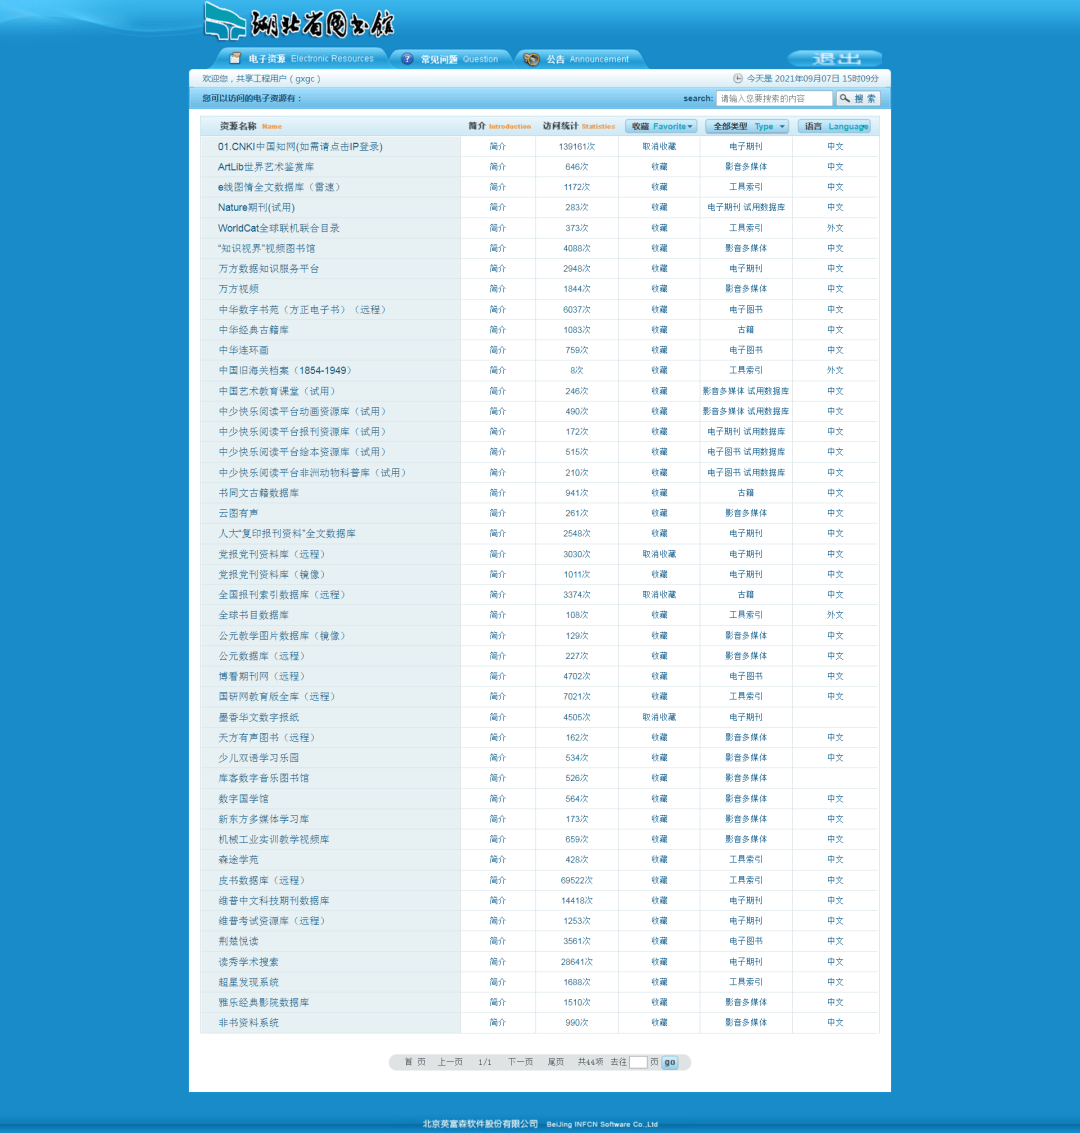Open 国研网教育版全库（远程） resource
Image resolution: width=1080 pixels, height=1133 pixels.
(x=278, y=697)
